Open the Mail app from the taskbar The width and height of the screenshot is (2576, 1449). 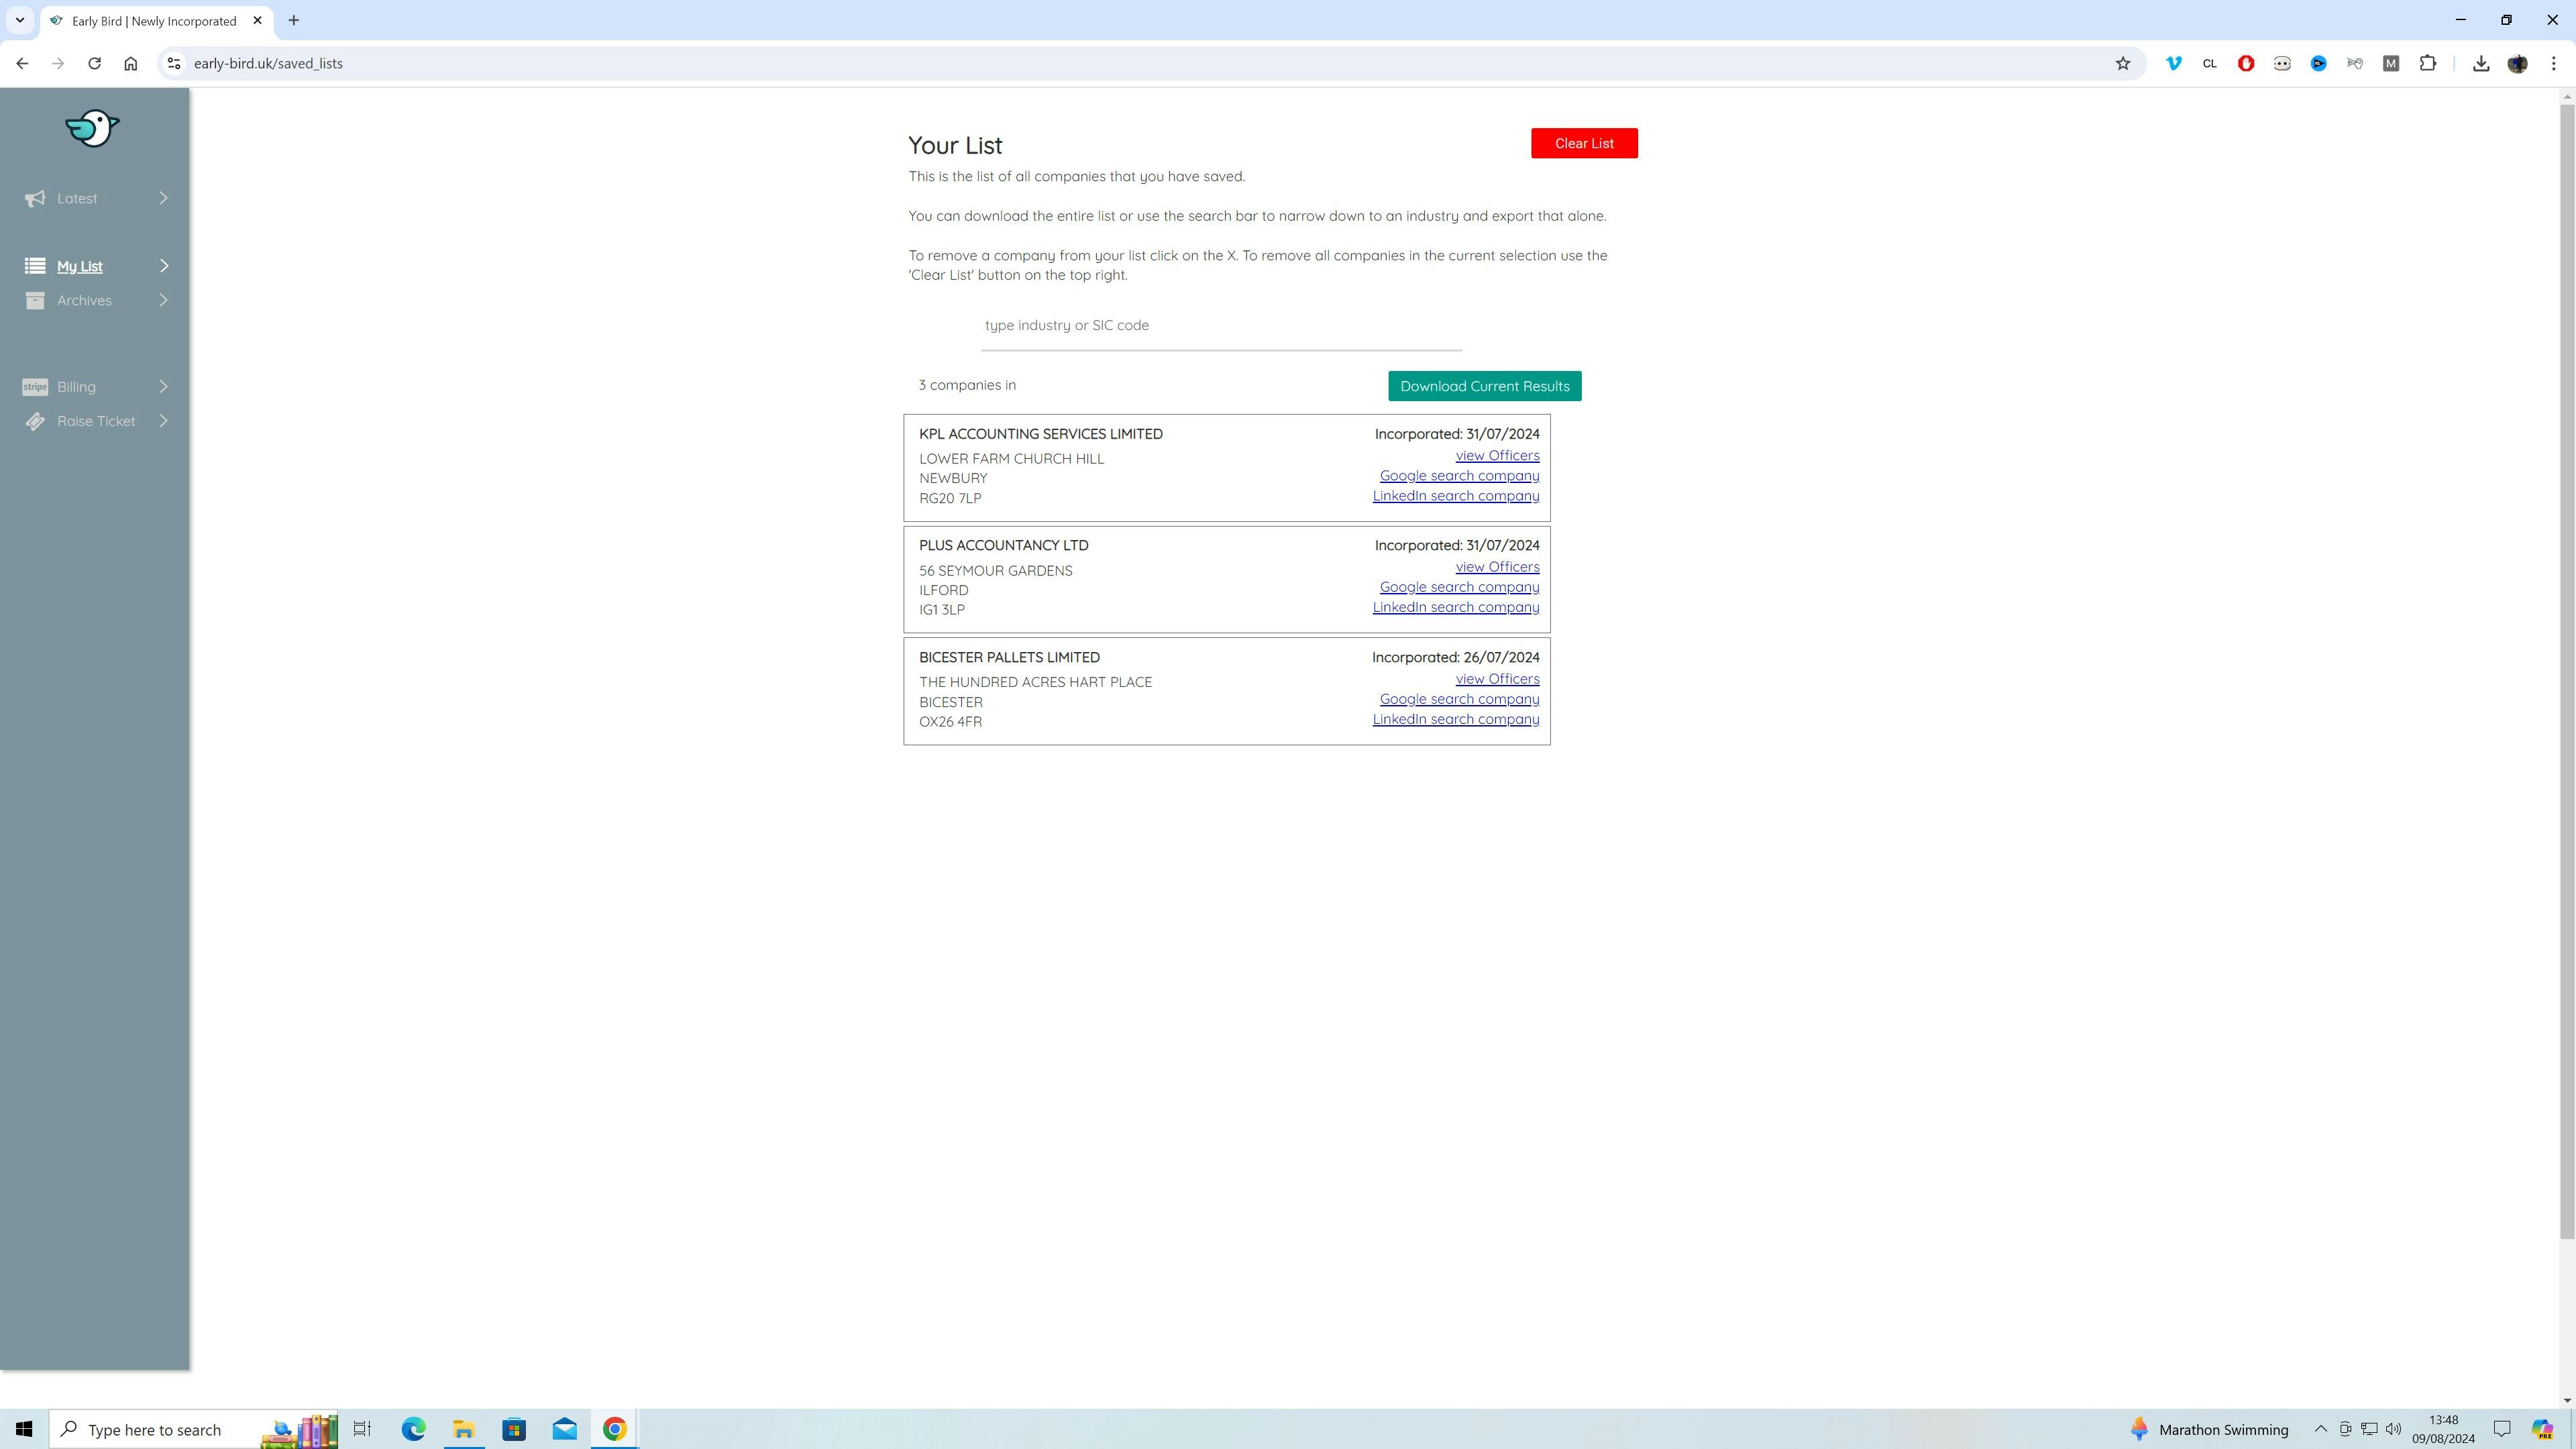[564, 1429]
